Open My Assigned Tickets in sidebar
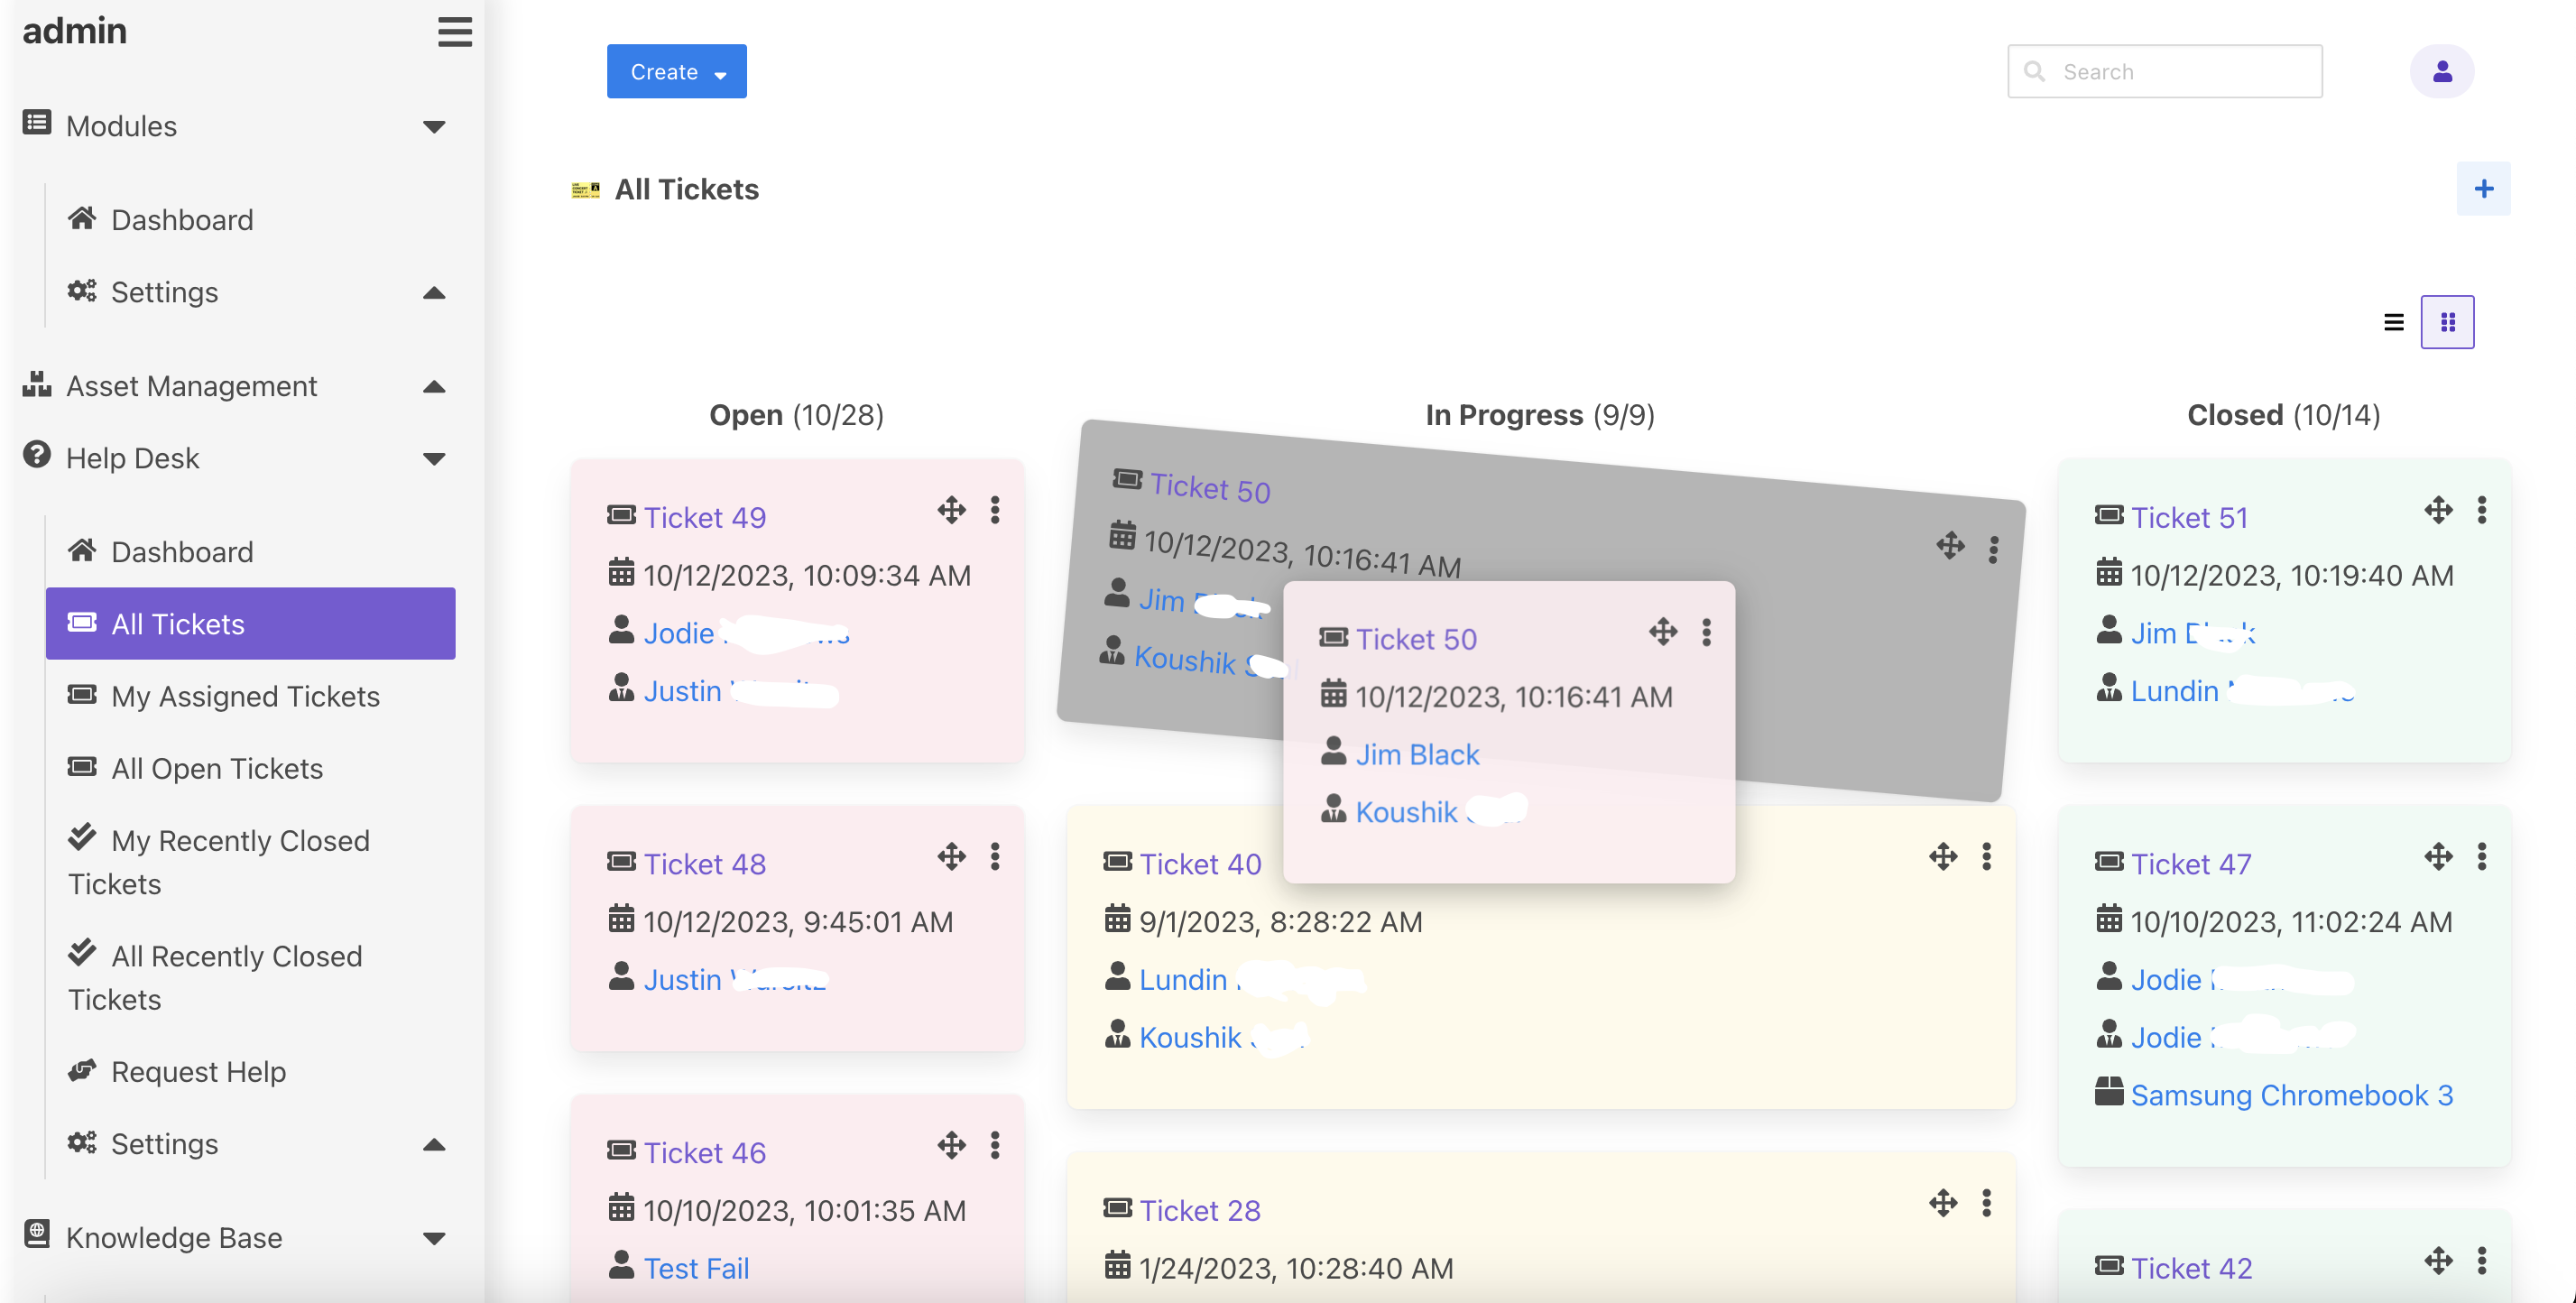2576x1303 pixels. pyautogui.click(x=245, y=696)
